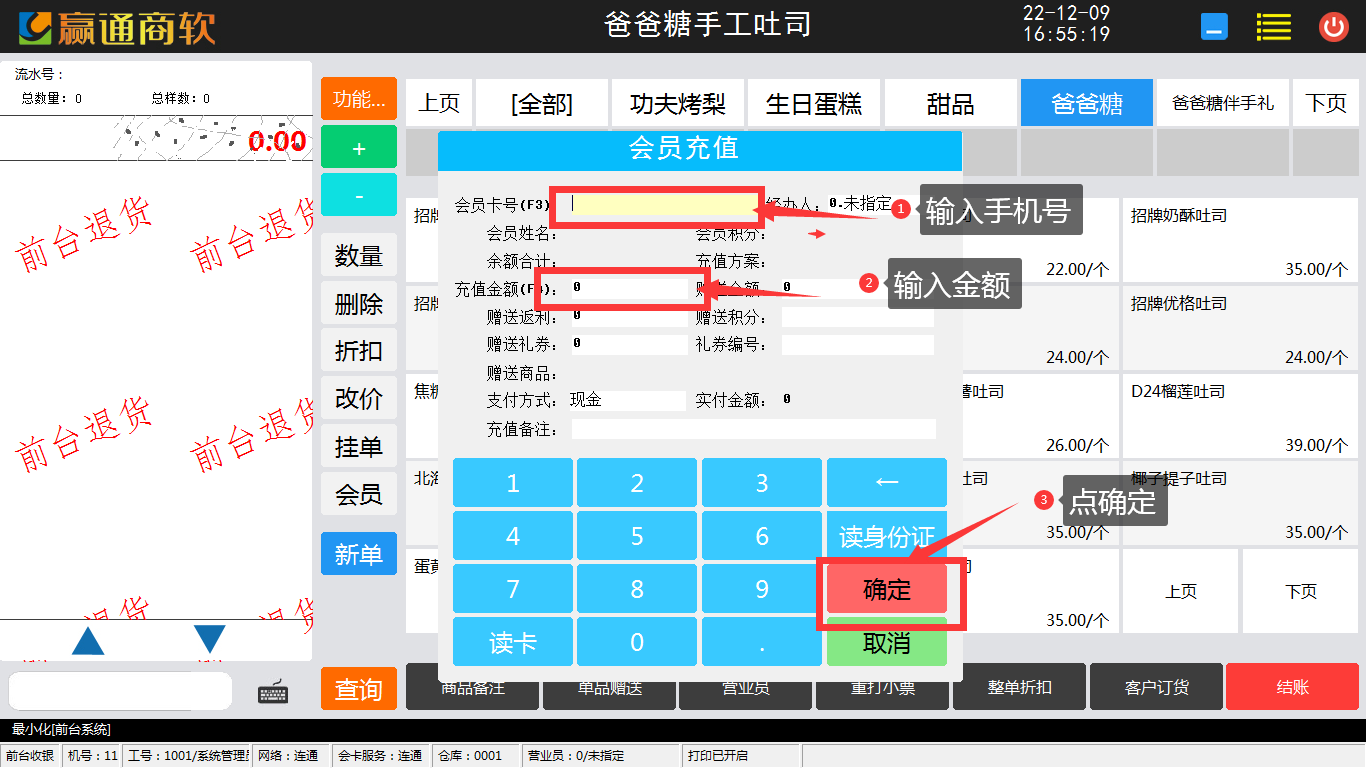This screenshot has width=1366, height=768.
Task: Tap keypad digit 2
Action: click(637, 483)
